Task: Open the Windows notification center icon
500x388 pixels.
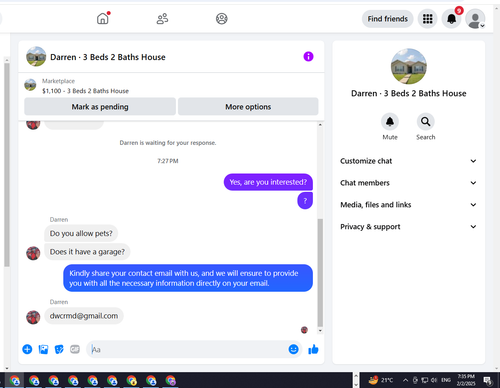Action: pyautogui.click(x=488, y=380)
